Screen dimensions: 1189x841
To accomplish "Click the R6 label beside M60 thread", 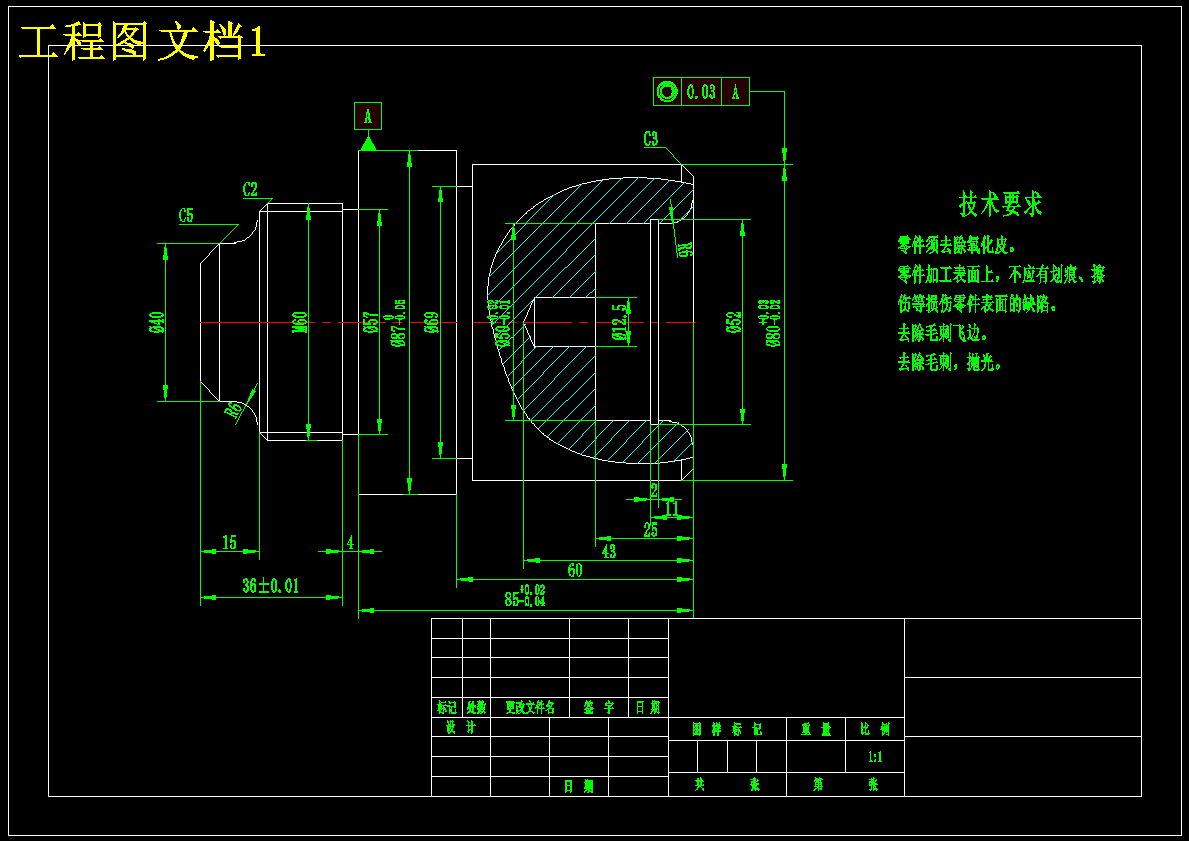I will point(236,410).
